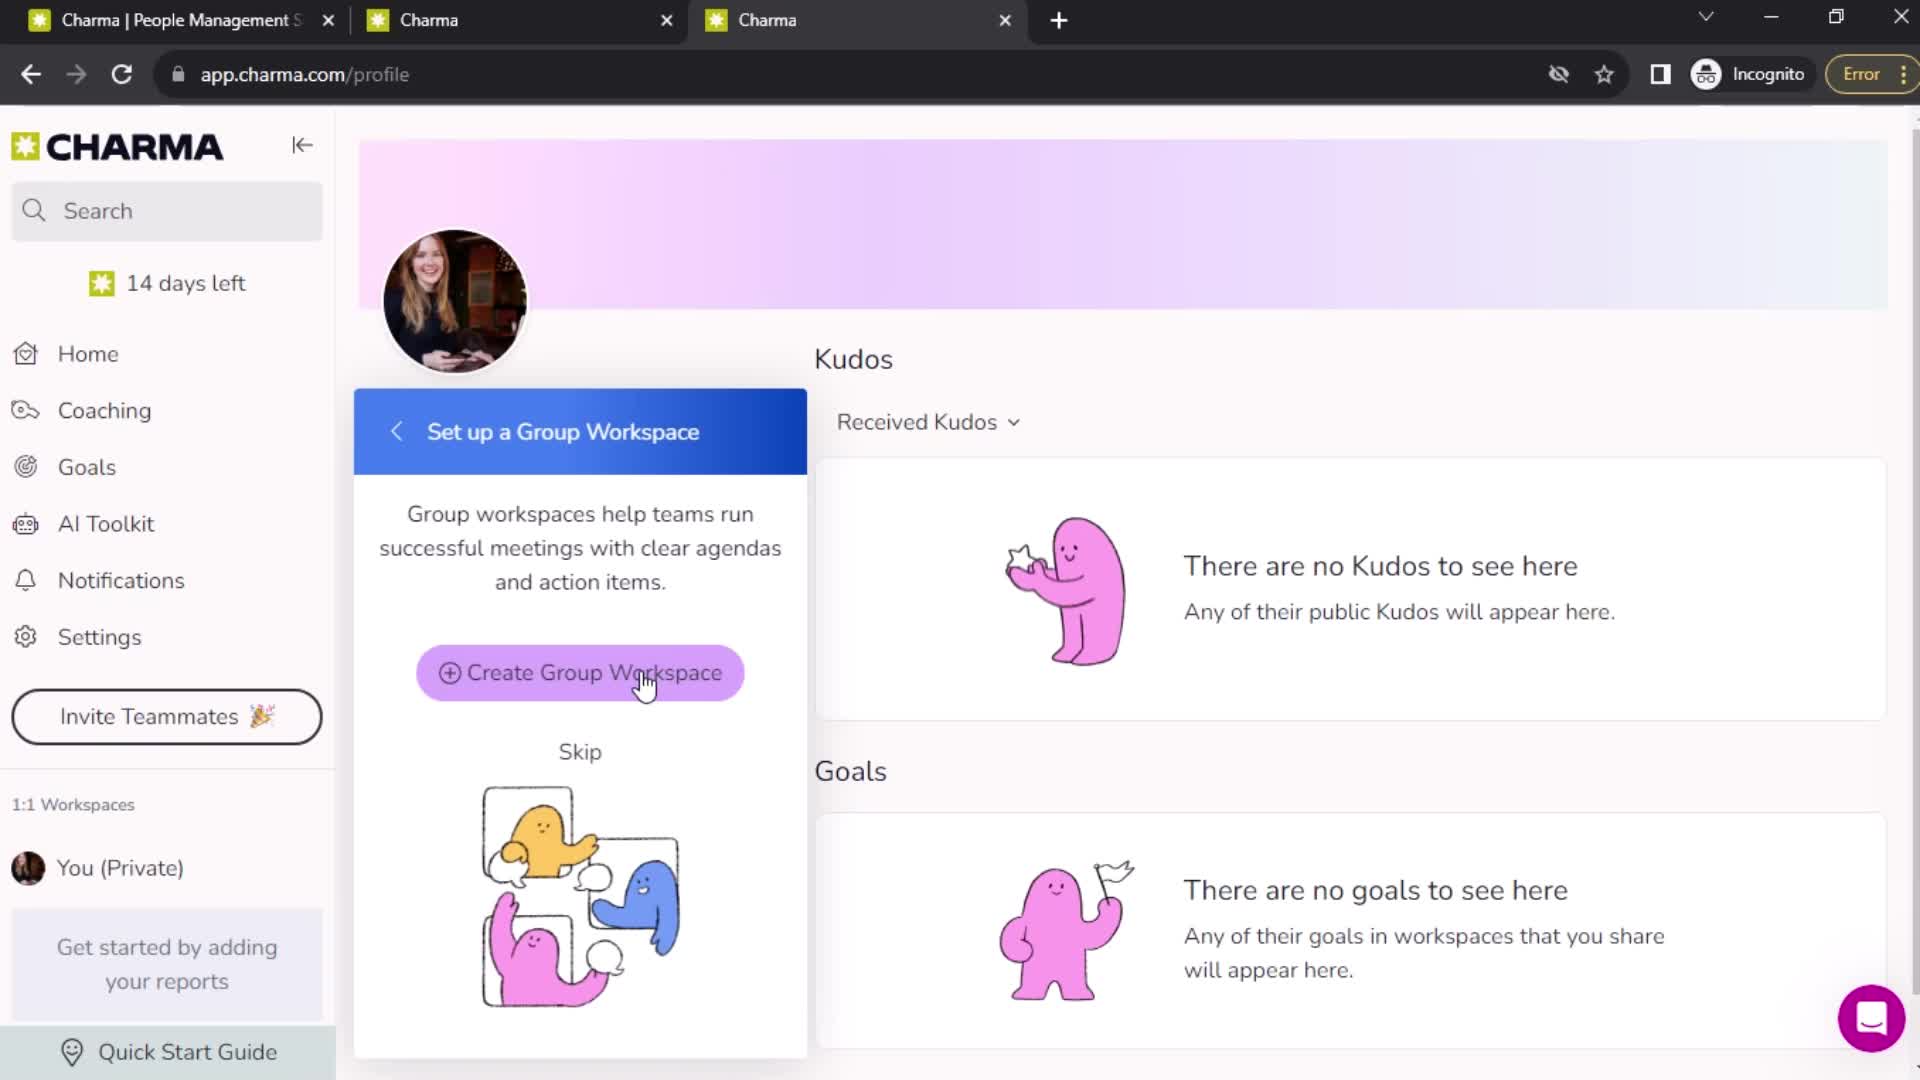Click the You (Private) workspace tab
The height and width of the screenshot is (1080, 1920).
click(120, 868)
